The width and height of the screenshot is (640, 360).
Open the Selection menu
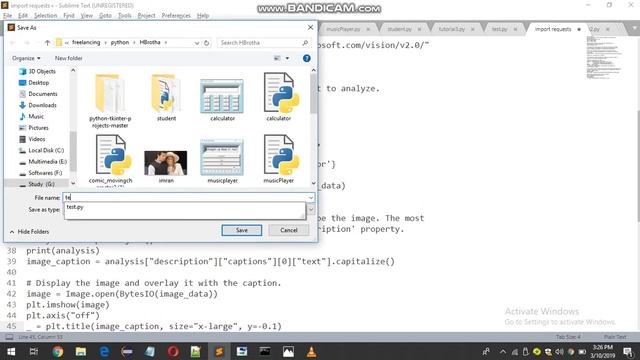pyautogui.click(x=45, y=16)
